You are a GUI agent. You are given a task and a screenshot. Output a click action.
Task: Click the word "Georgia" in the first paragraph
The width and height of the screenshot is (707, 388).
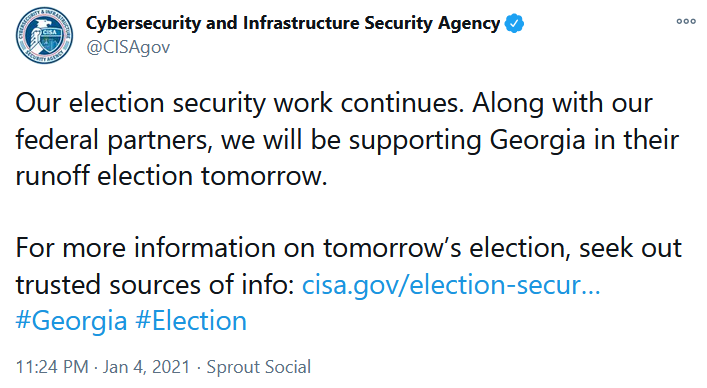click(x=537, y=141)
